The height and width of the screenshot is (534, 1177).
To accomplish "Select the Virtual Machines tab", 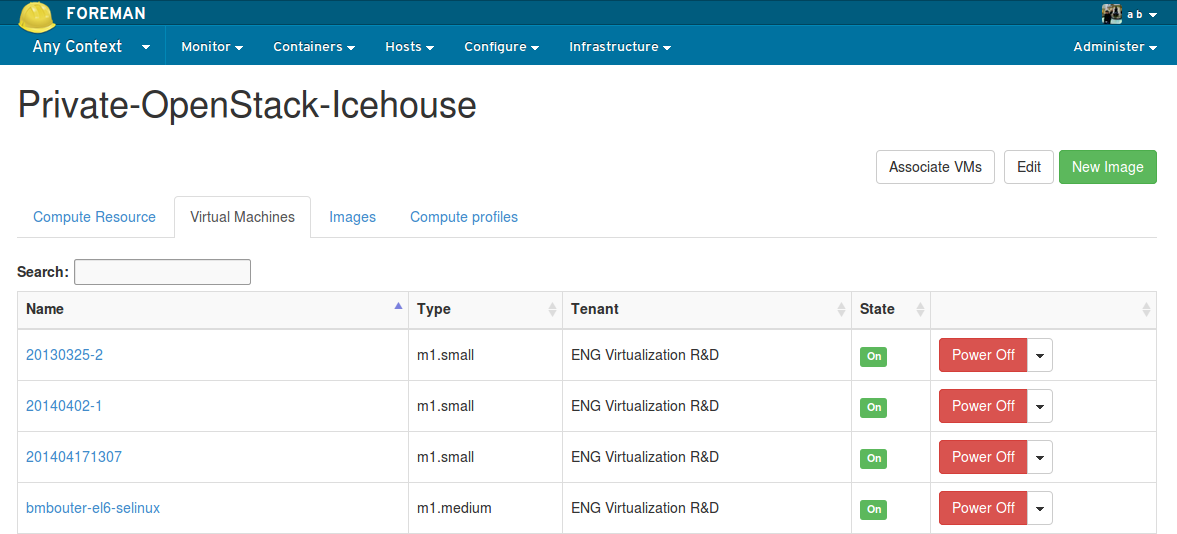I will (242, 217).
